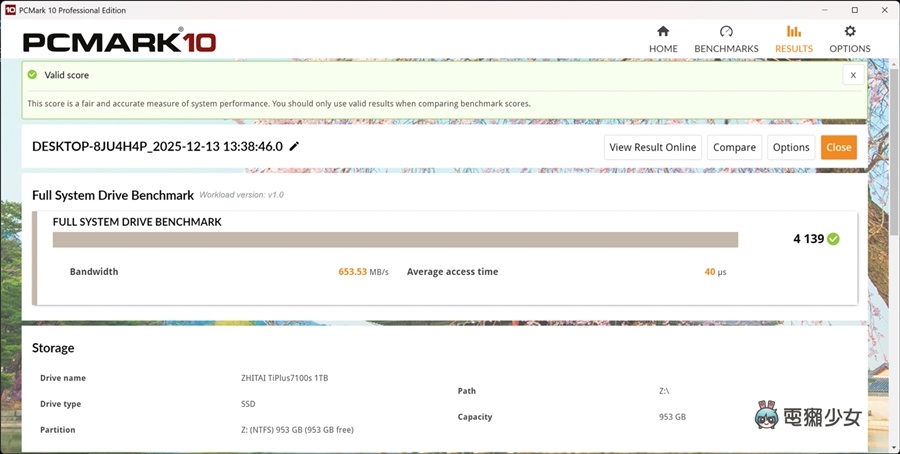This screenshot has height=454, width=900.
Task: Click the green checkmark next to score 4 139
Action: pyautogui.click(x=833, y=239)
